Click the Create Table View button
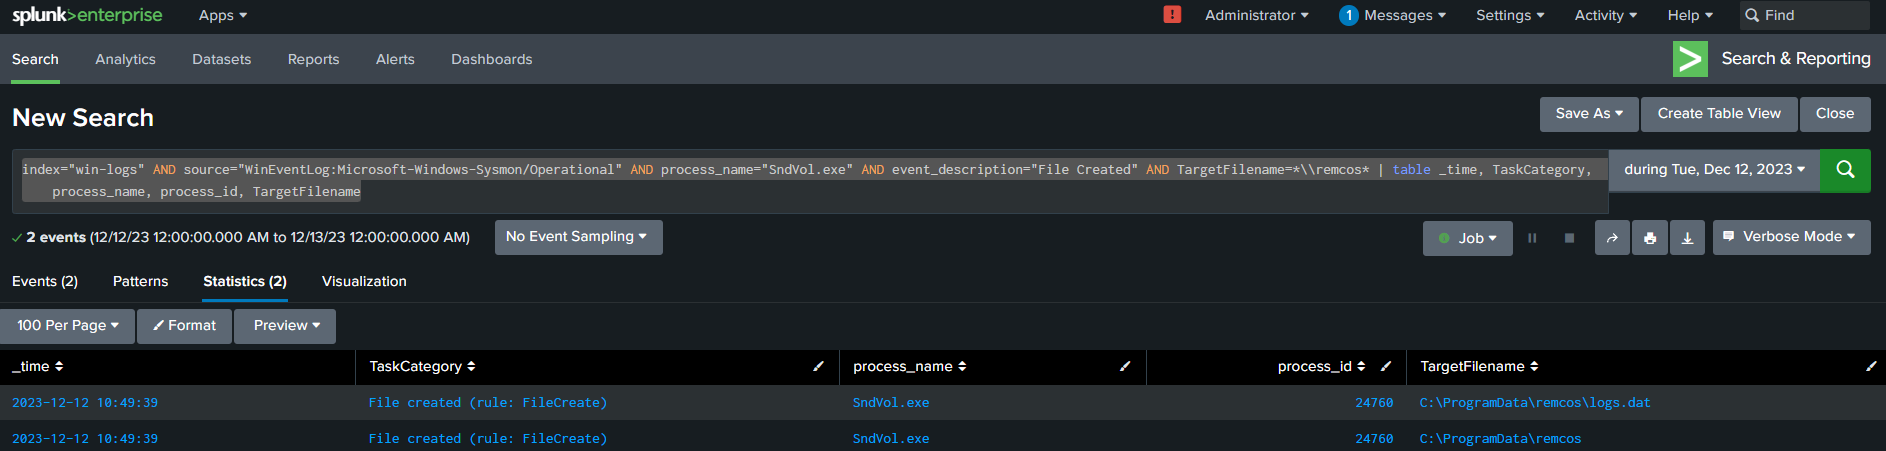Image resolution: width=1886 pixels, height=451 pixels. pos(1718,114)
